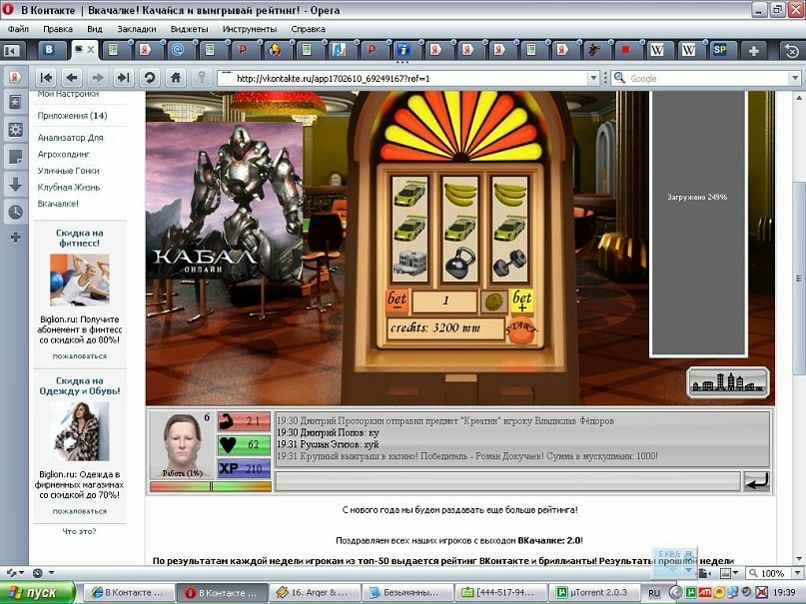This screenshot has height=604, width=806.
Task: Open the History clock panel
Action: tap(15, 212)
